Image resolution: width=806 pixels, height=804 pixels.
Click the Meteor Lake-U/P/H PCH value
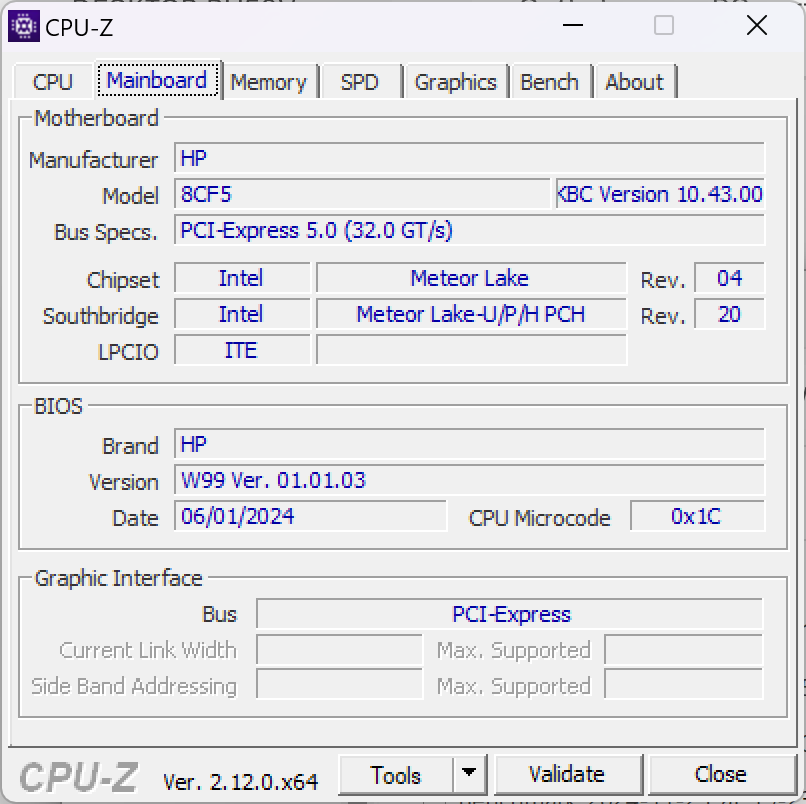pyautogui.click(x=471, y=314)
